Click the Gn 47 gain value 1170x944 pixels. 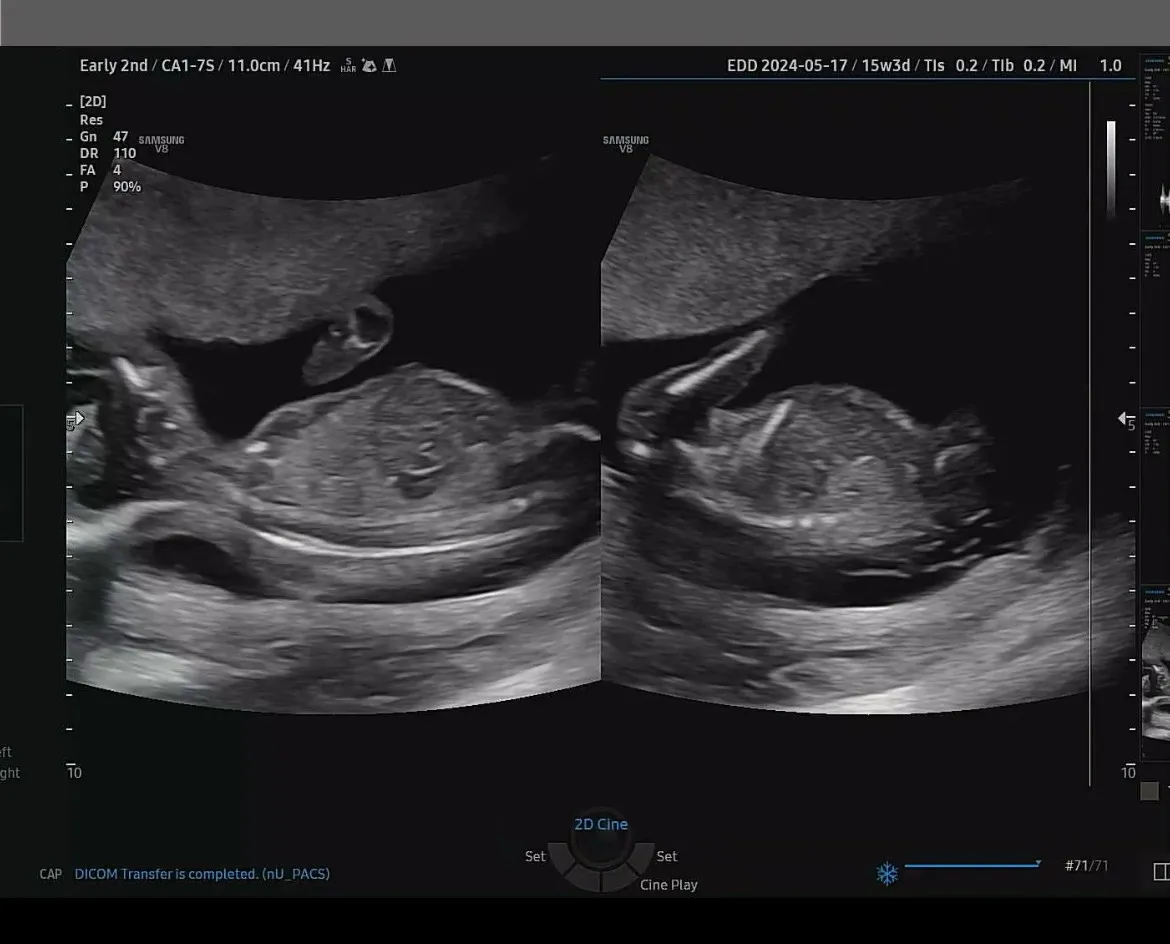click(x=104, y=137)
